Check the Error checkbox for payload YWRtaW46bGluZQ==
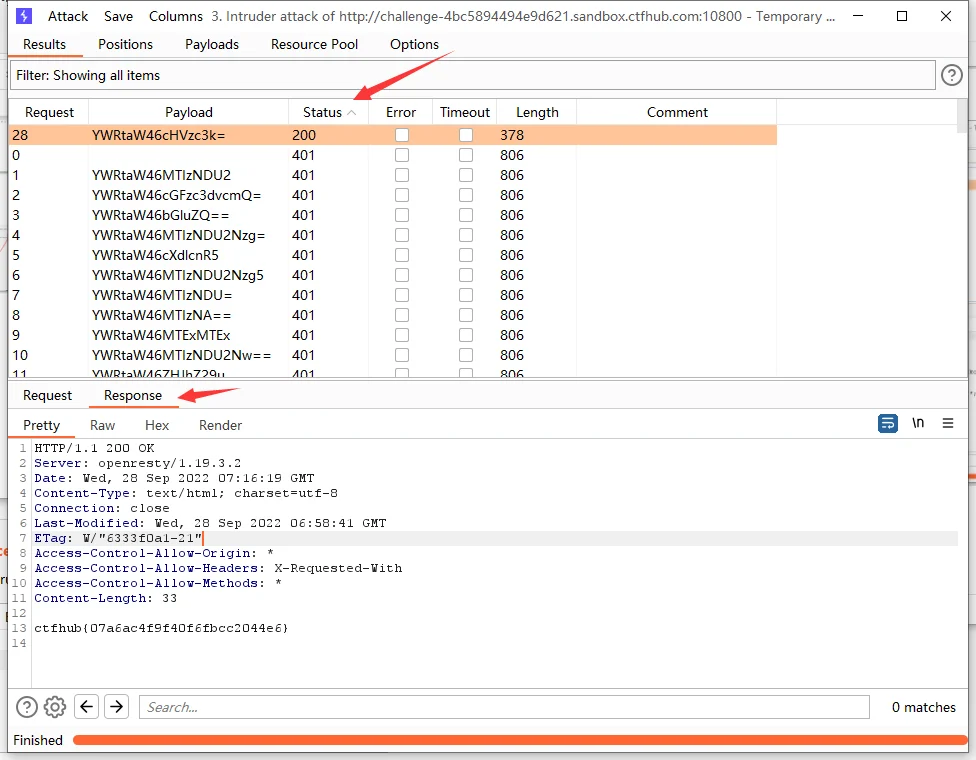The image size is (976, 760). (401, 215)
